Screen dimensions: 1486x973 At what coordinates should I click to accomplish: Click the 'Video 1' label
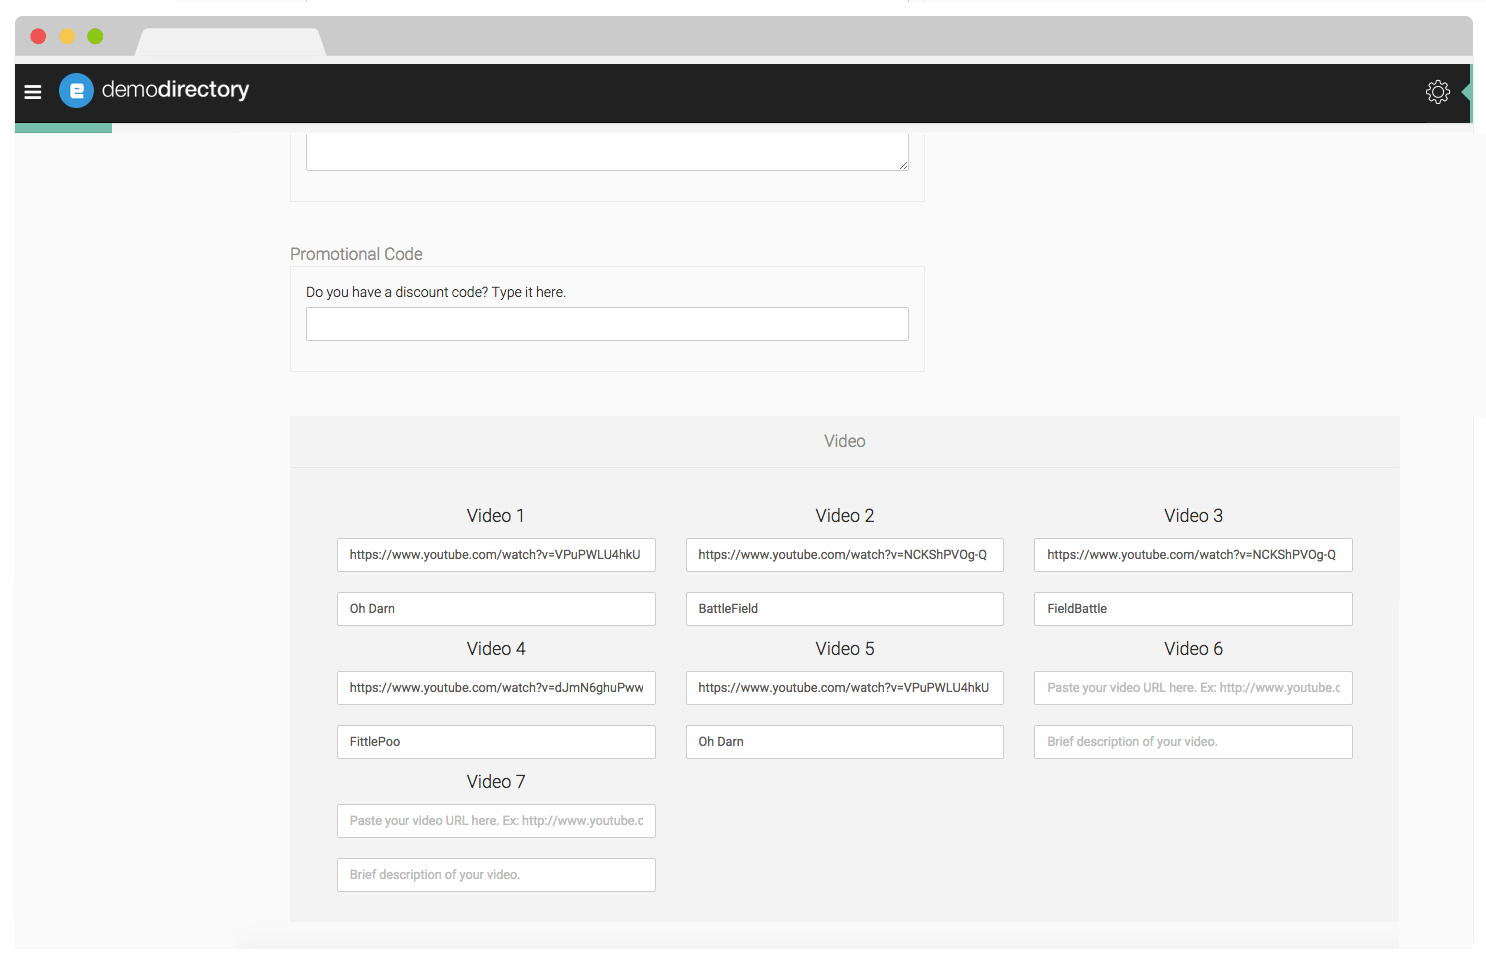click(496, 516)
